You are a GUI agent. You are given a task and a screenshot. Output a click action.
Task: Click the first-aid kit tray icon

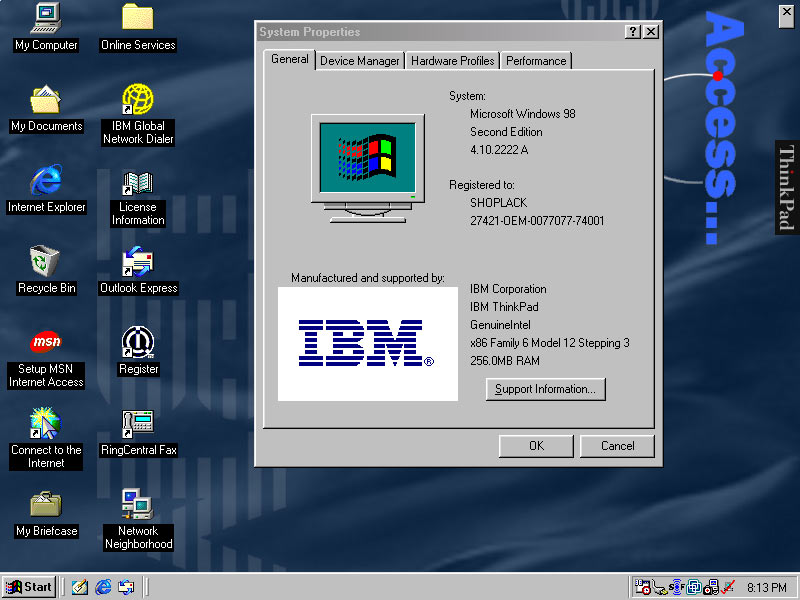pos(711,587)
